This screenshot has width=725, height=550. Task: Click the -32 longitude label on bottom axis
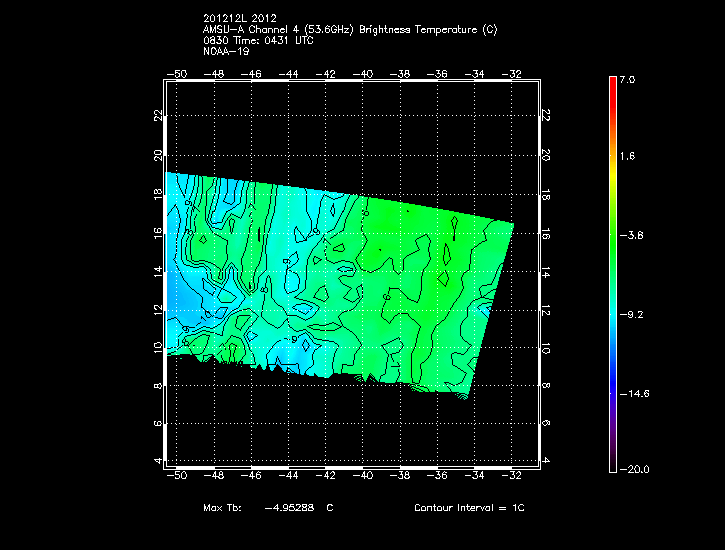coord(512,475)
